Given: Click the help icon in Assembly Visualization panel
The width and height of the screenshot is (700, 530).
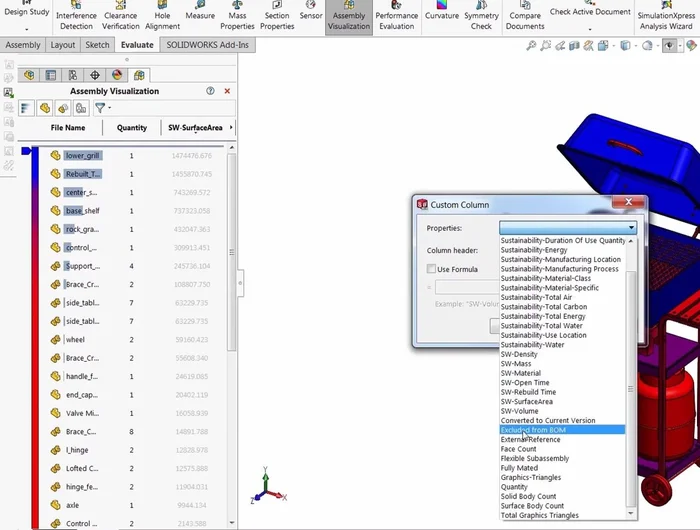Looking at the screenshot, I should (211, 91).
